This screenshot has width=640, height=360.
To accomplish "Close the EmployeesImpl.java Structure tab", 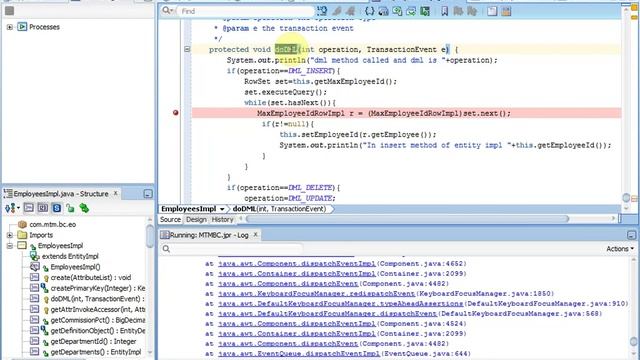I will [x=116, y=193].
